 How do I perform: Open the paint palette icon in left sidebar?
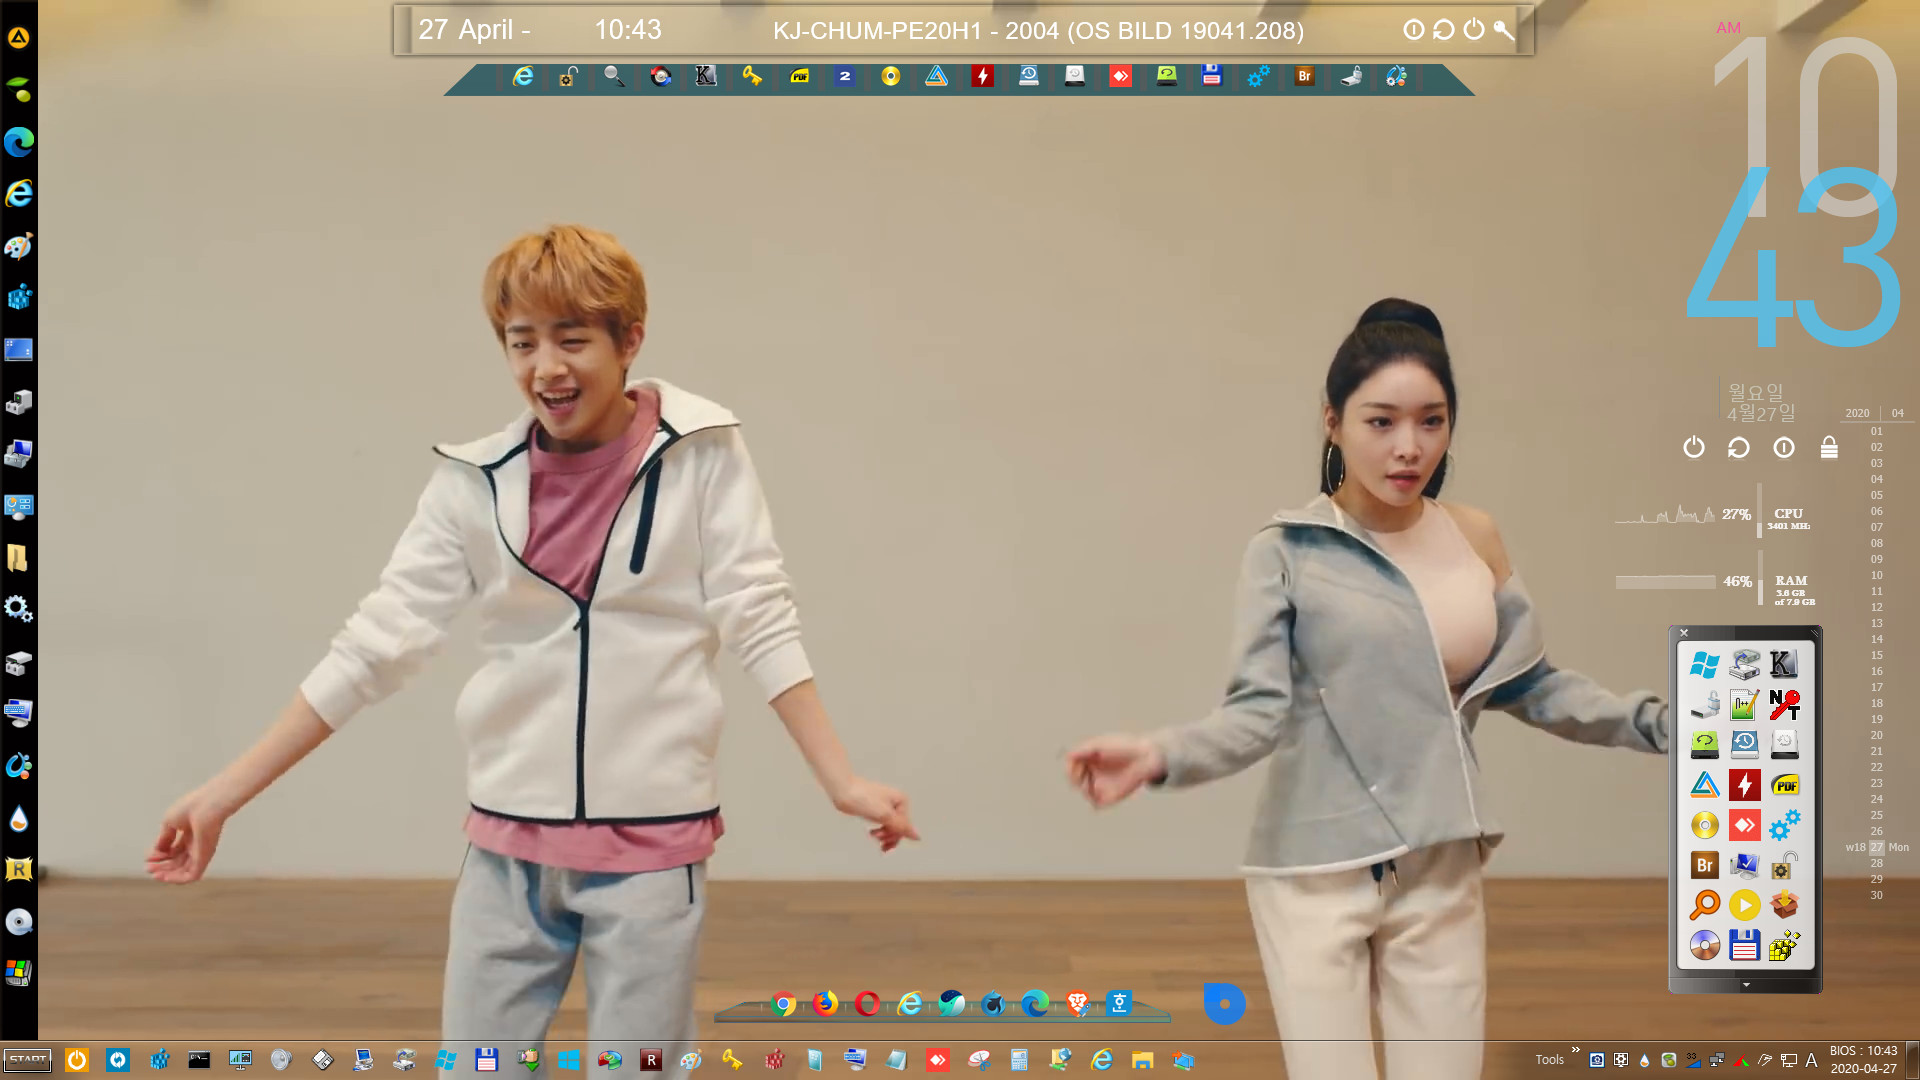point(19,246)
